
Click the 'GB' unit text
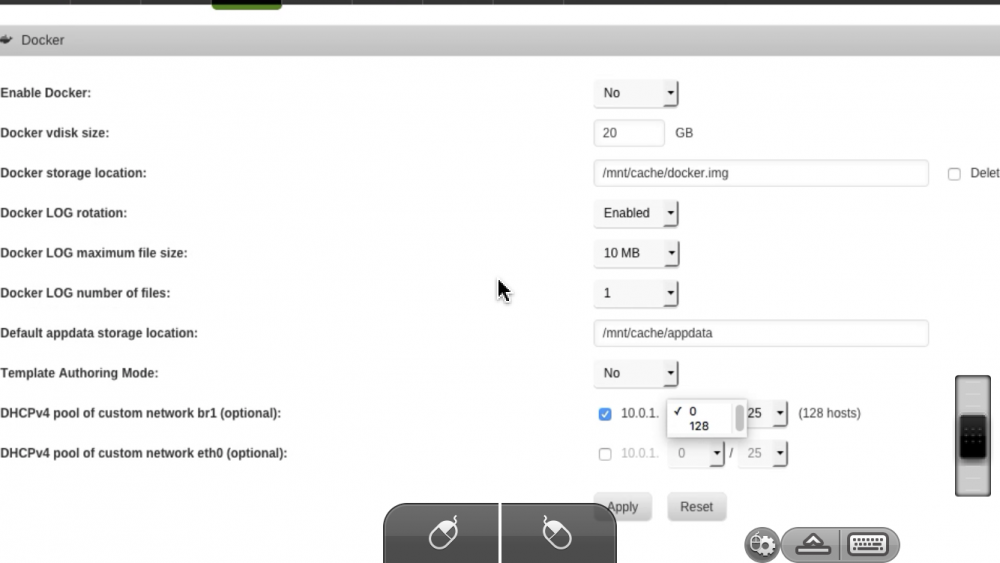(x=684, y=133)
